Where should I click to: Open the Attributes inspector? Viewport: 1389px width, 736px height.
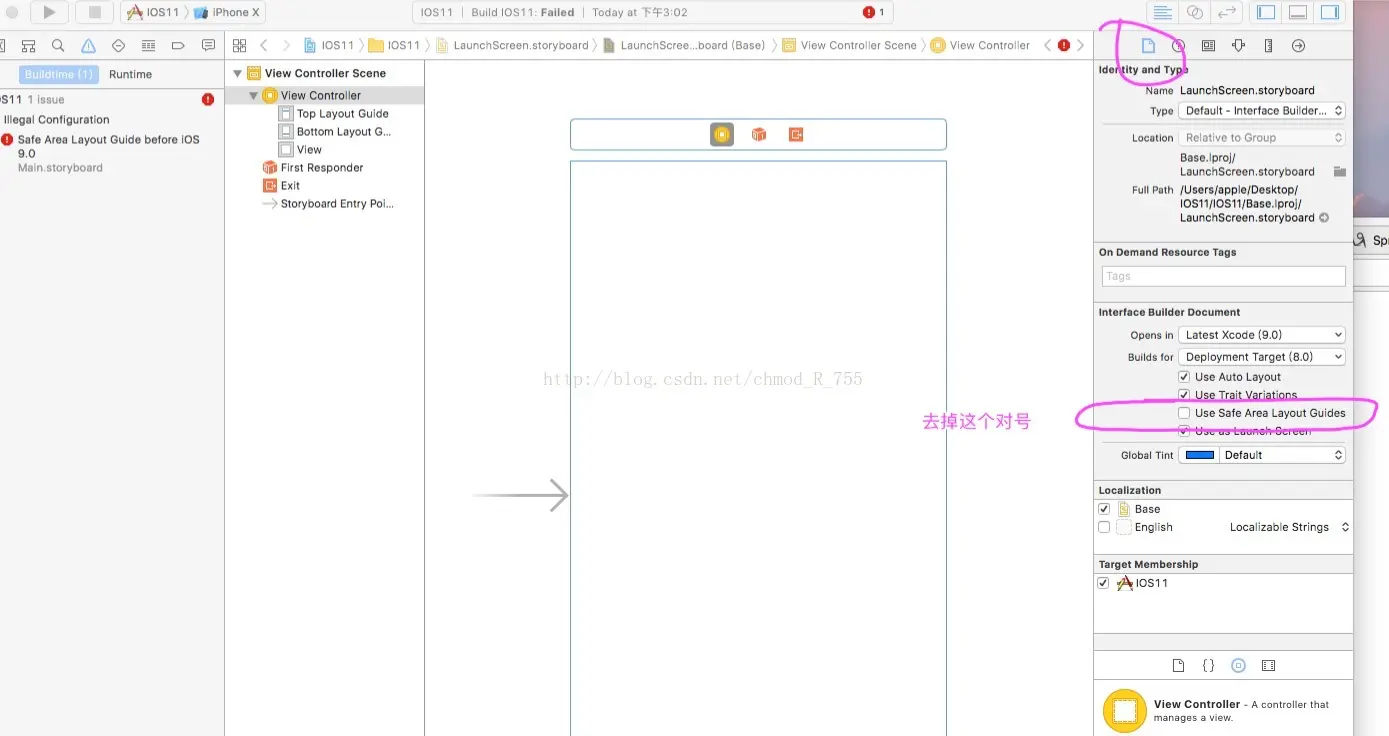click(x=1238, y=46)
